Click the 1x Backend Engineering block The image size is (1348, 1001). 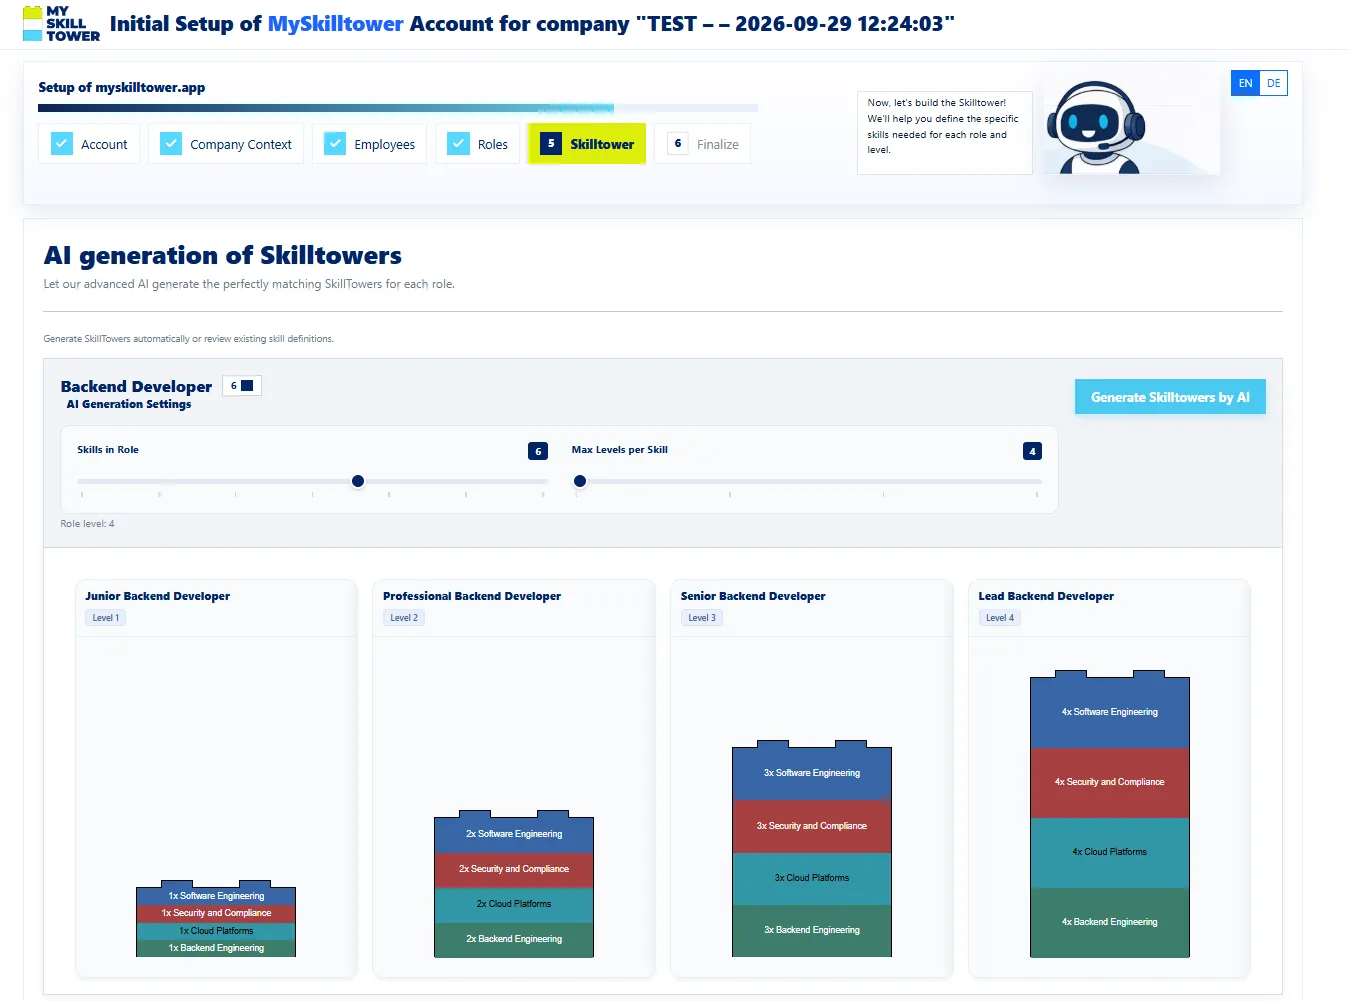pos(216,948)
